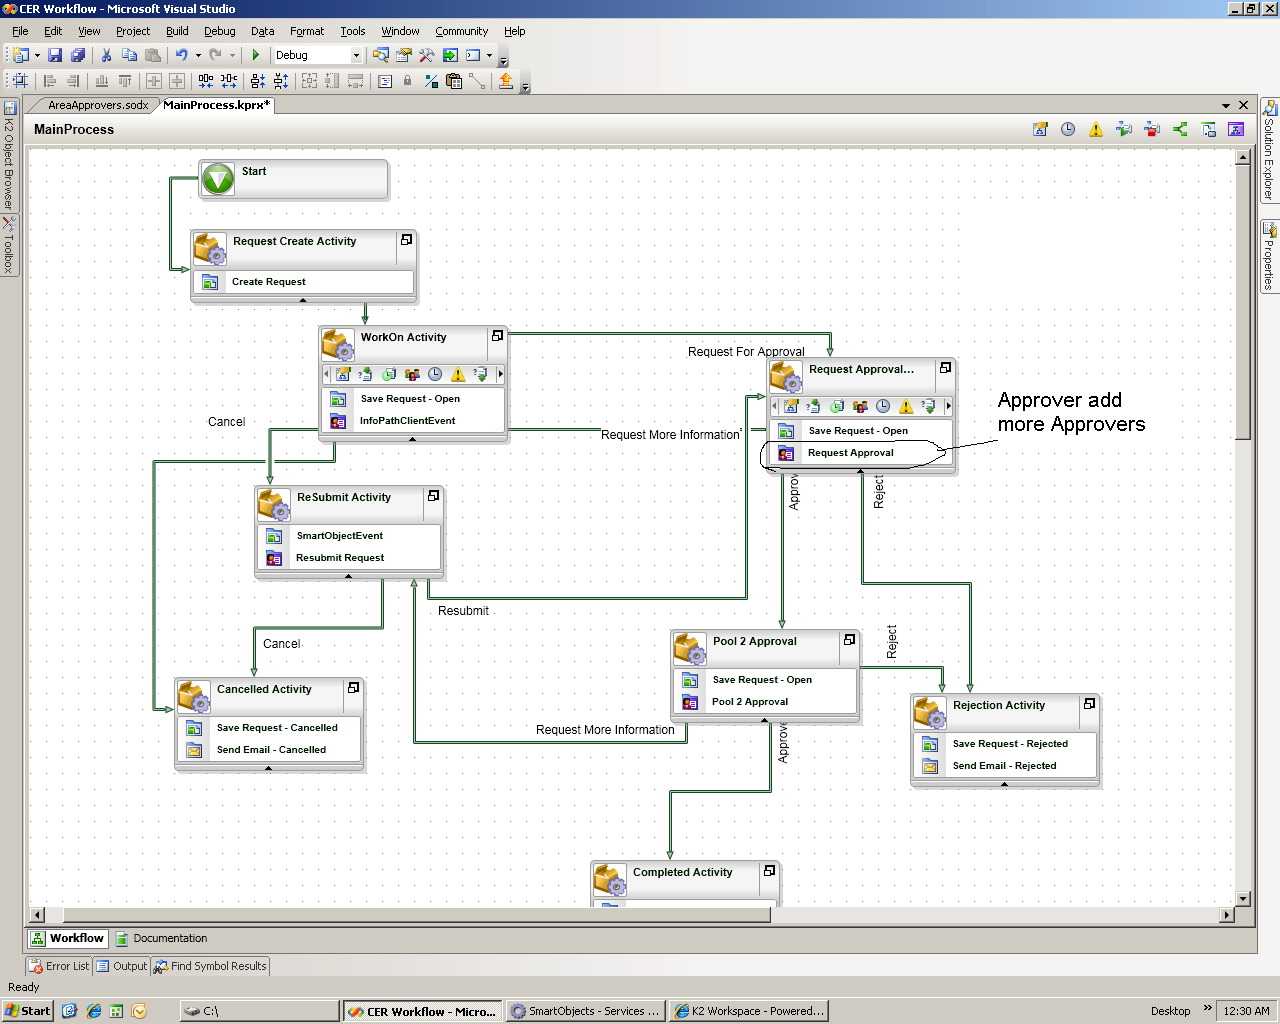Click the warning icon on Request Approval strip
1280x1024 pixels.
(x=906, y=406)
